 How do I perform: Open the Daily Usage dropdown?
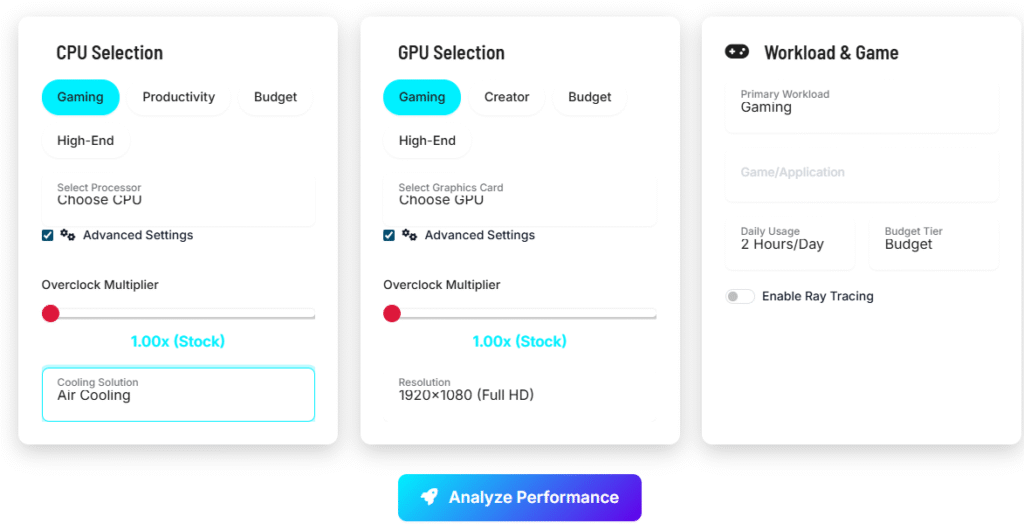coord(789,243)
